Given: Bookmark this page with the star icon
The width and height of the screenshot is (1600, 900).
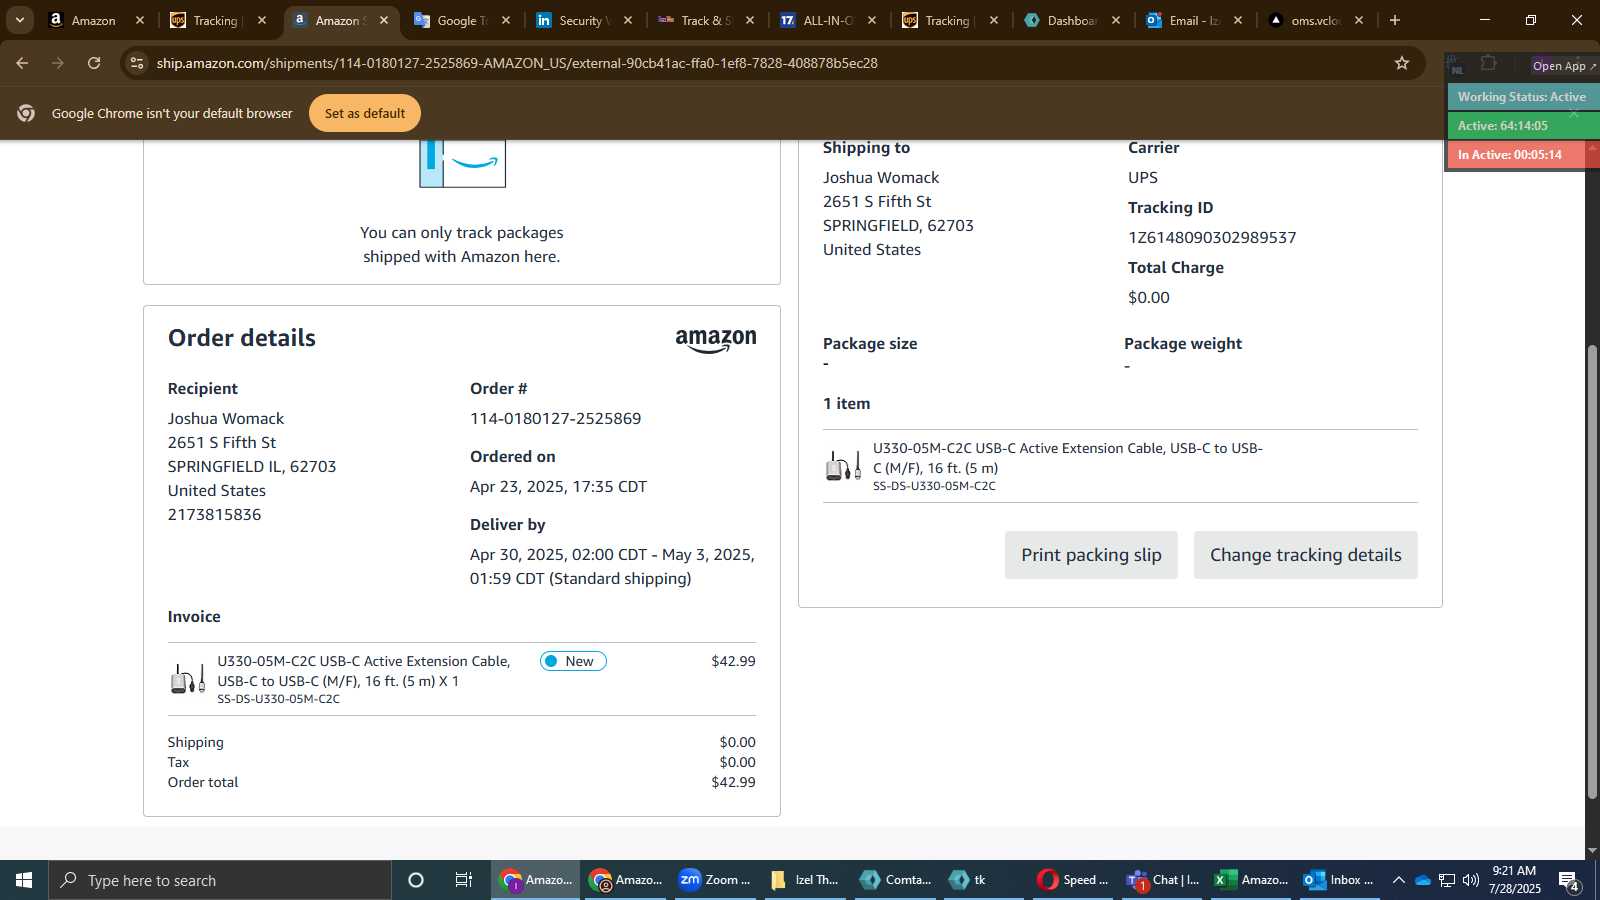Looking at the screenshot, I should click(1402, 63).
